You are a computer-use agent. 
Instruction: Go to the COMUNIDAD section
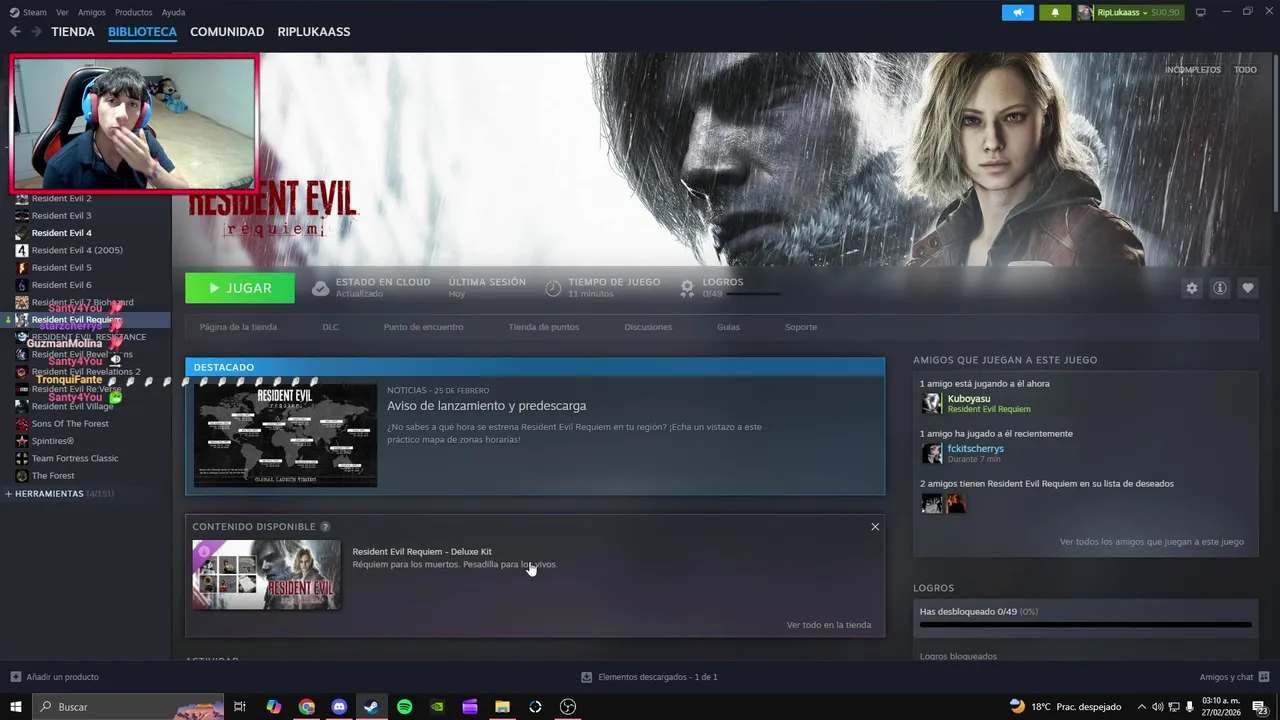pos(227,32)
